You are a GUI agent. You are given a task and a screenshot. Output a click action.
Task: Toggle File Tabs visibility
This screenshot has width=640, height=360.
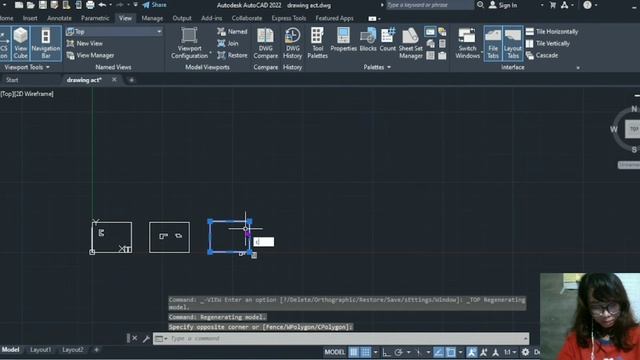(x=493, y=43)
